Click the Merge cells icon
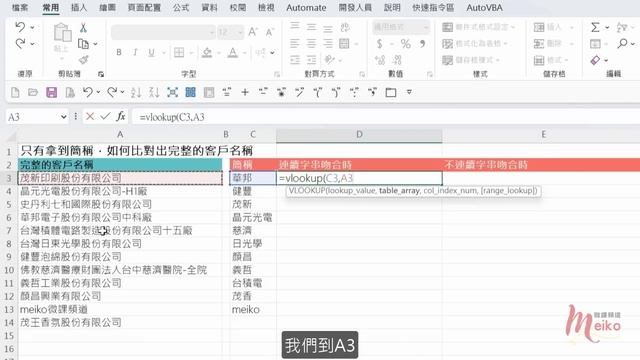The width and height of the screenshot is (640, 360). coord(344,44)
